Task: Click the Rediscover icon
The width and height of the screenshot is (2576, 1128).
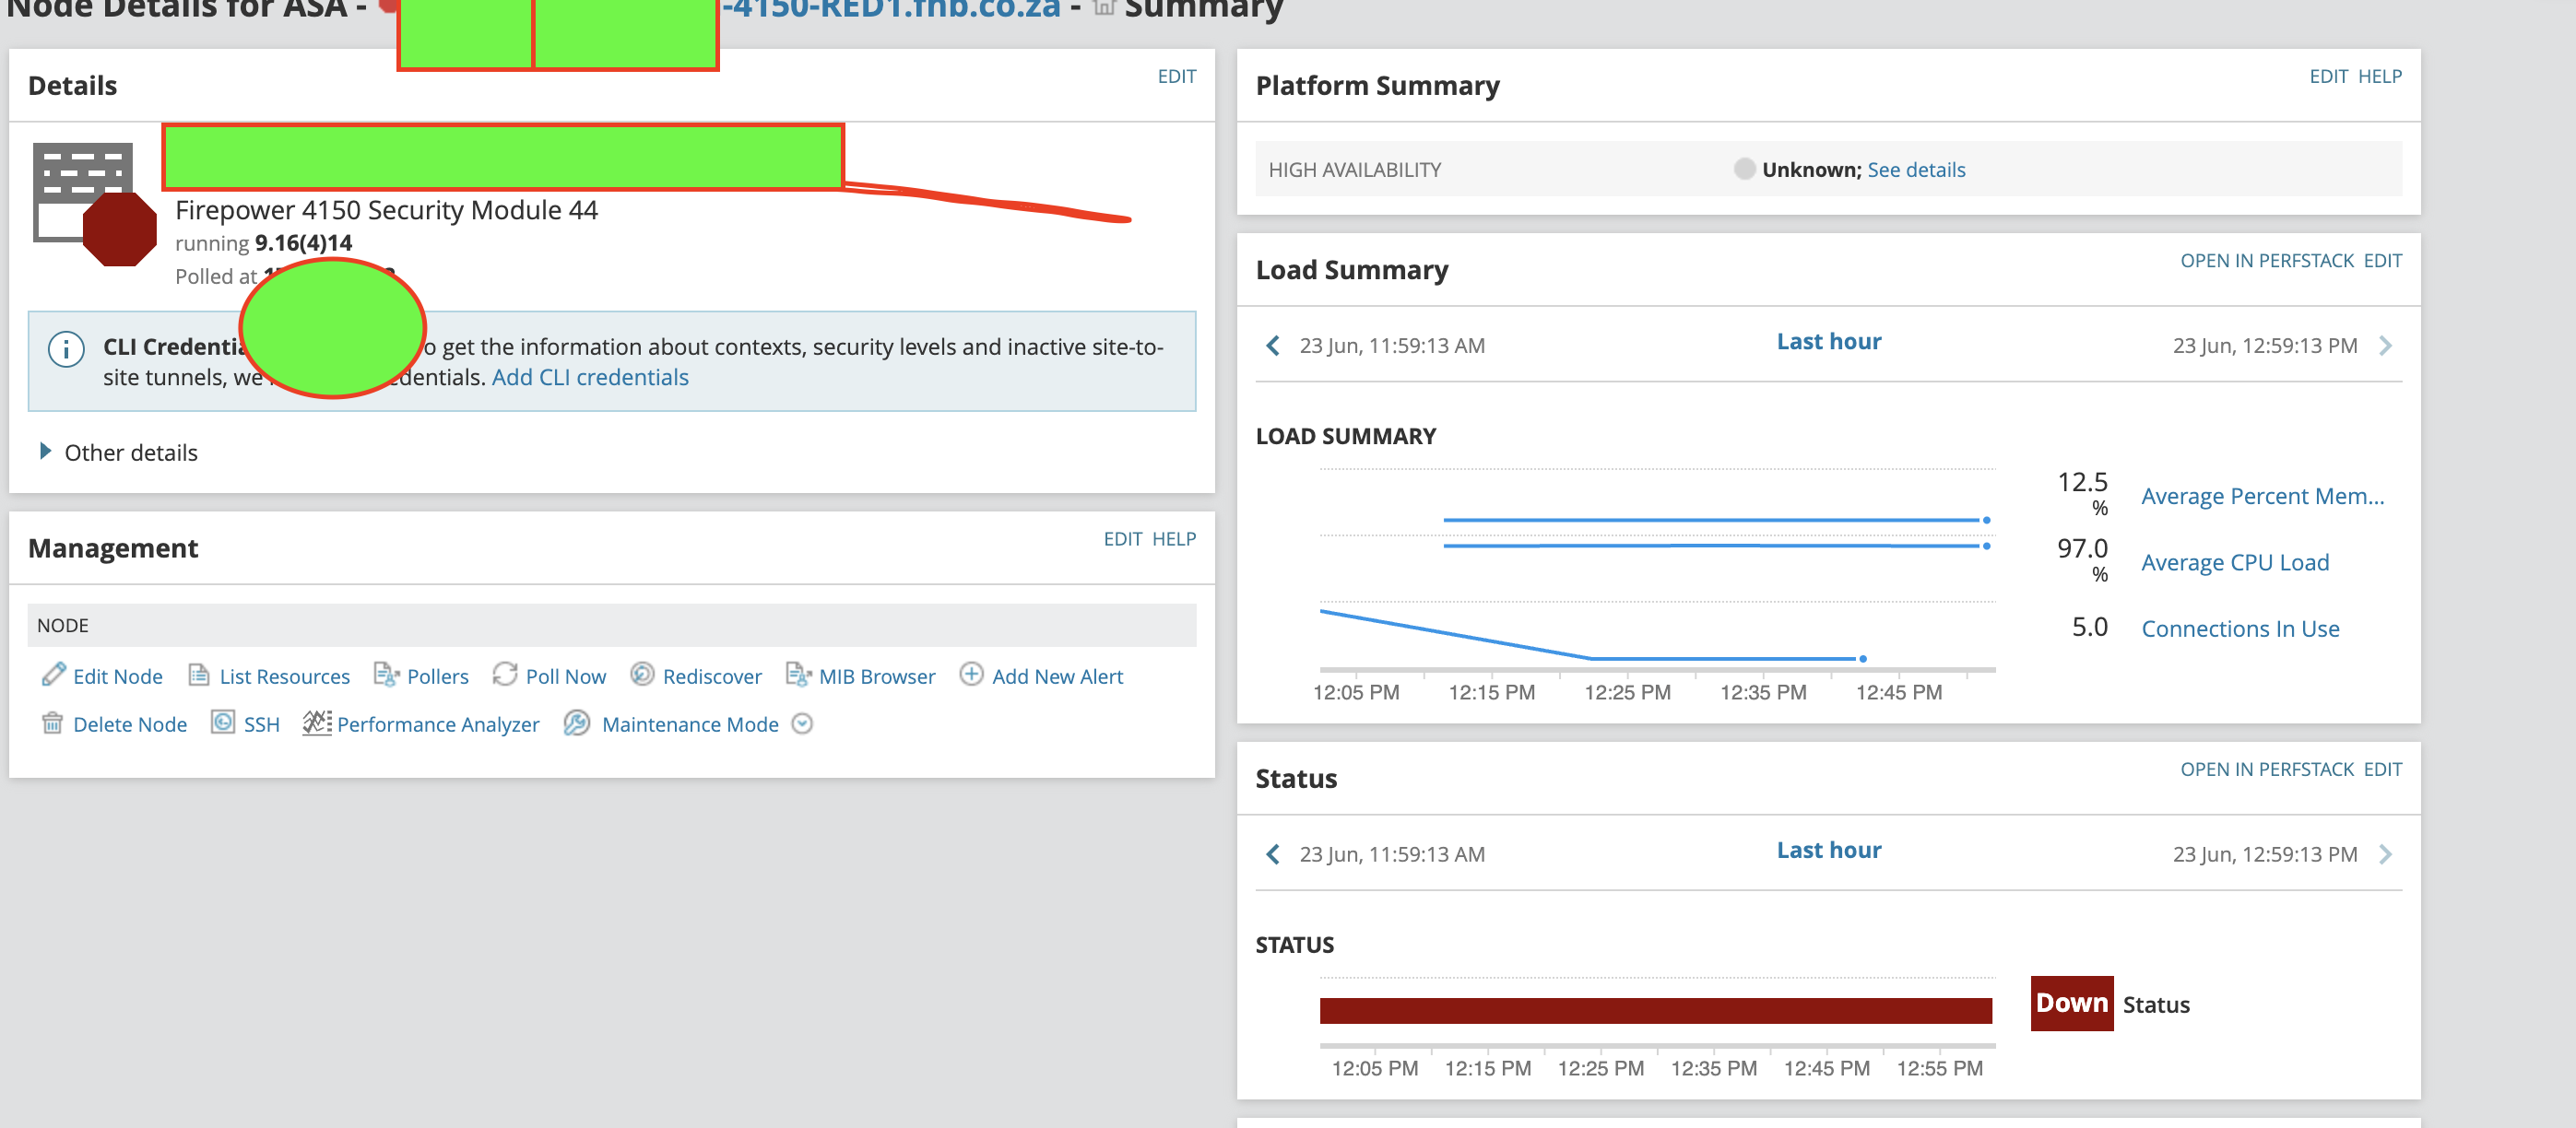Action: pyautogui.click(x=642, y=675)
